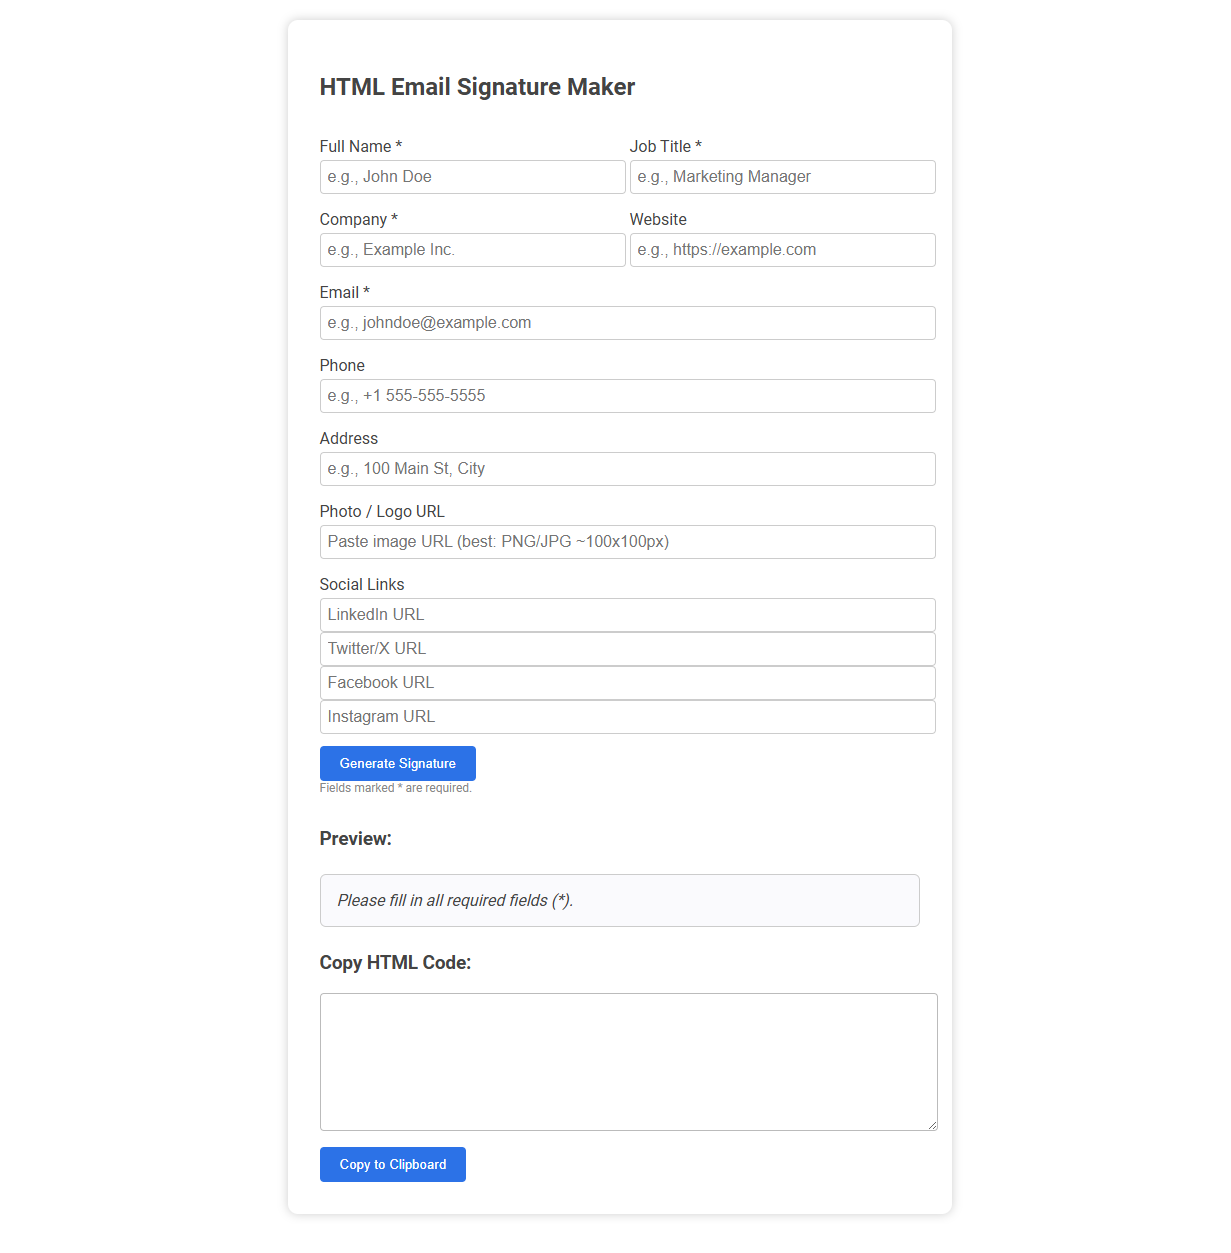
Task: Click inside the HTML code textarea
Action: click(x=628, y=1062)
